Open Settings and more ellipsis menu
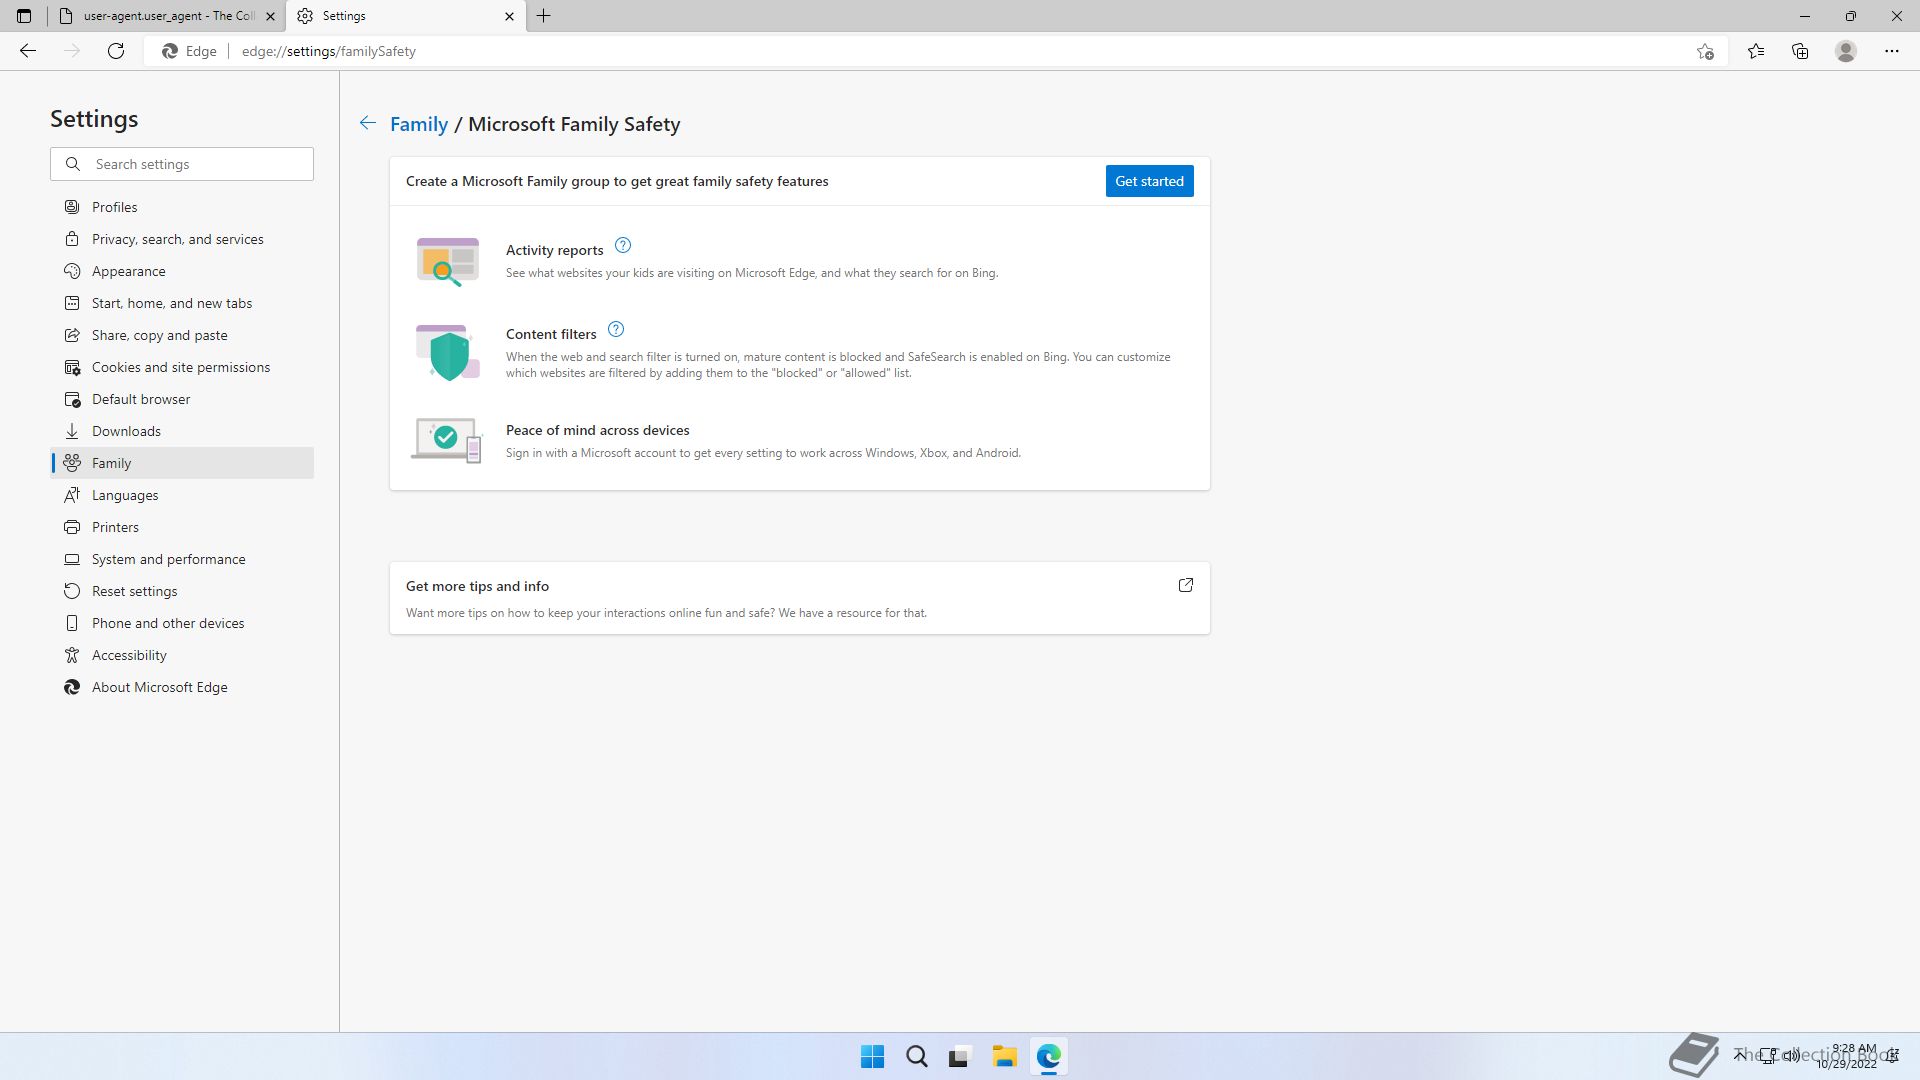 click(1892, 51)
